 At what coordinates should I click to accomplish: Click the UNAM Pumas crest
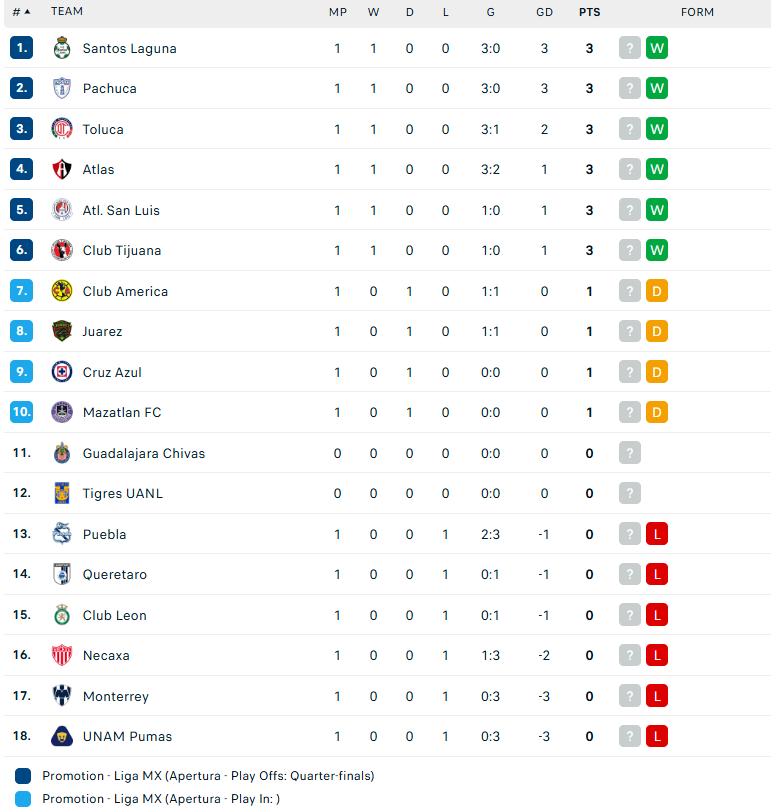pos(62,736)
